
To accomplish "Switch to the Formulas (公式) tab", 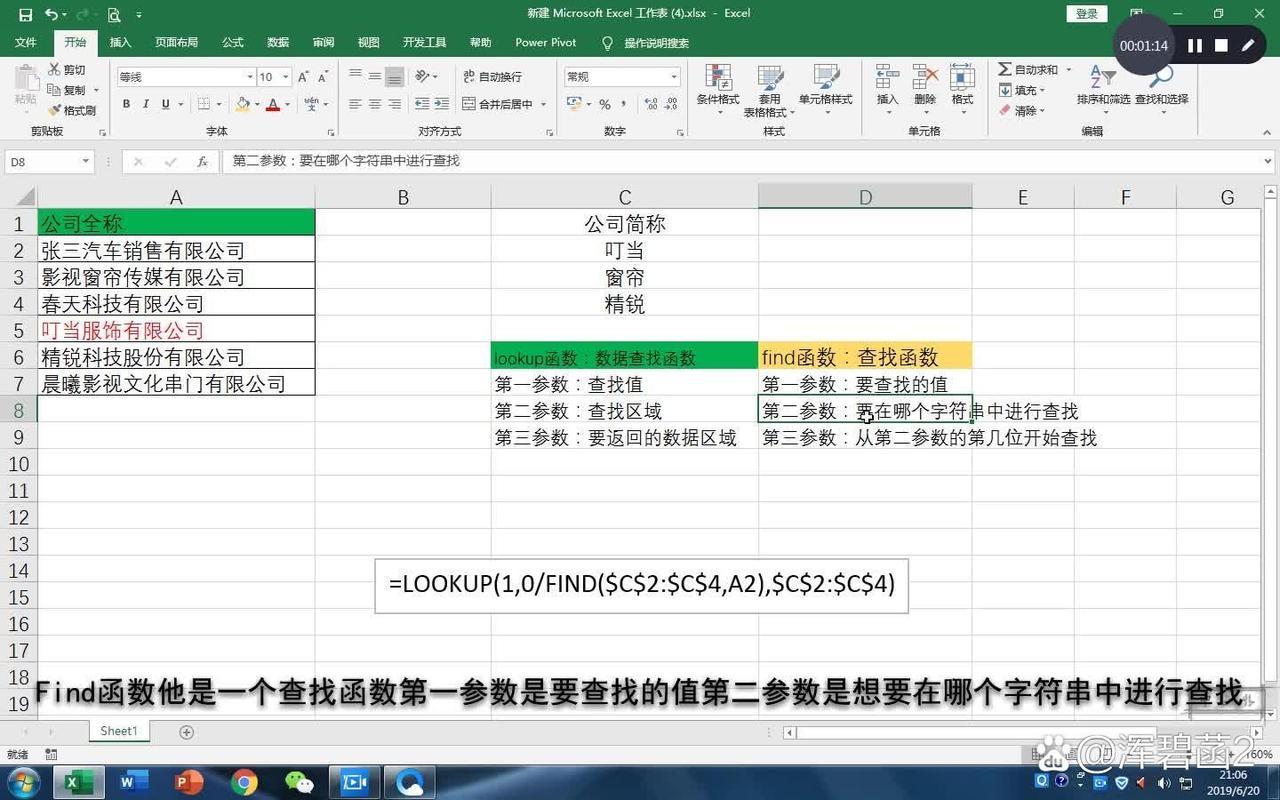I will point(233,43).
